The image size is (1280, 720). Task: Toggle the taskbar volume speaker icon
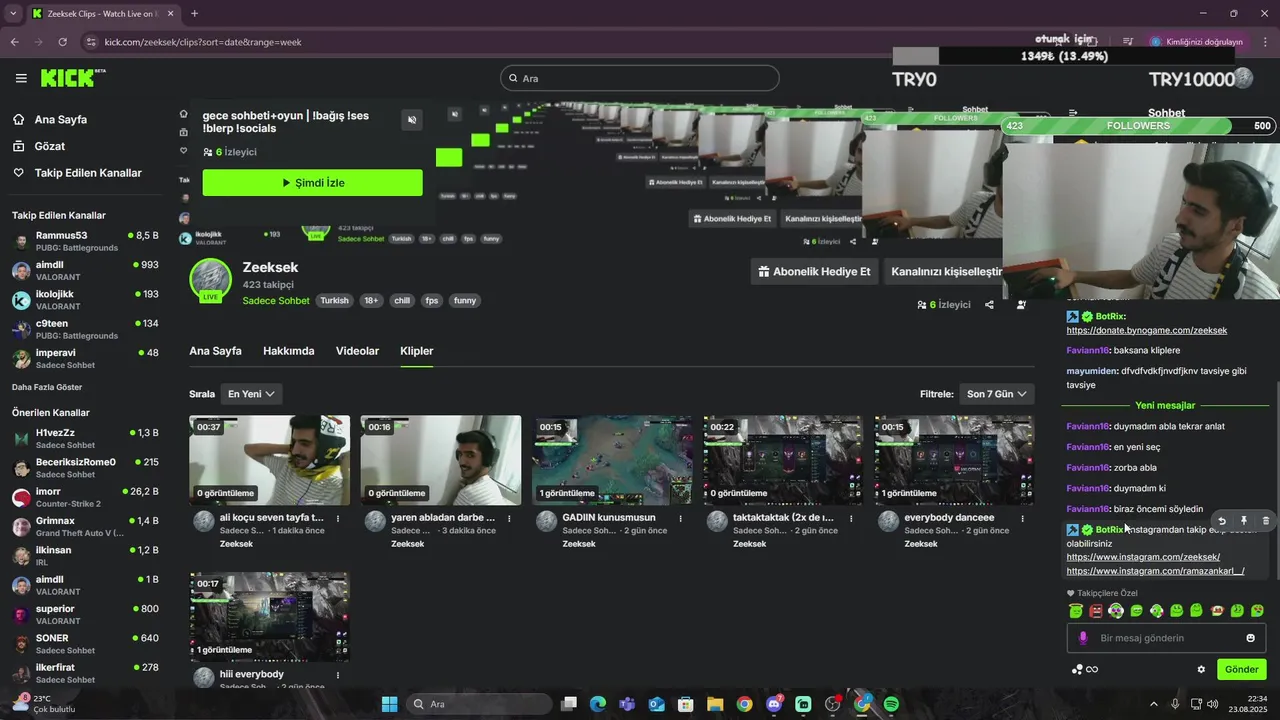[1212, 704]
